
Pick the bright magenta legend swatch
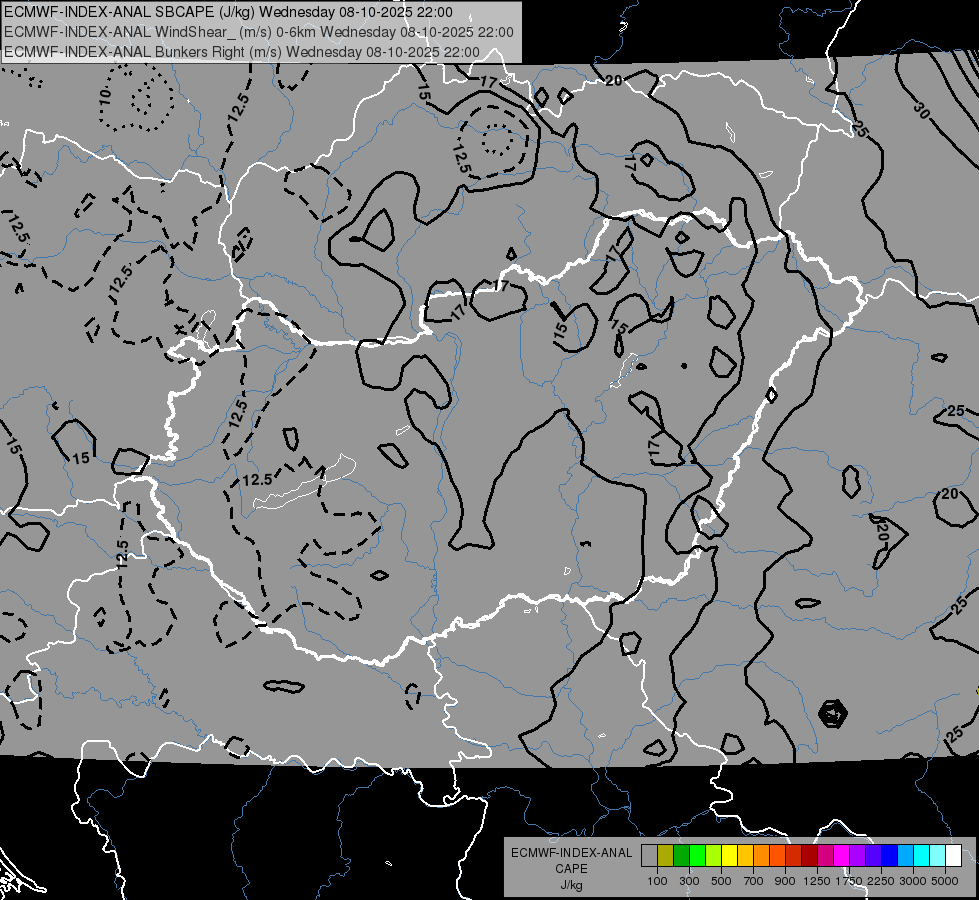842,855
